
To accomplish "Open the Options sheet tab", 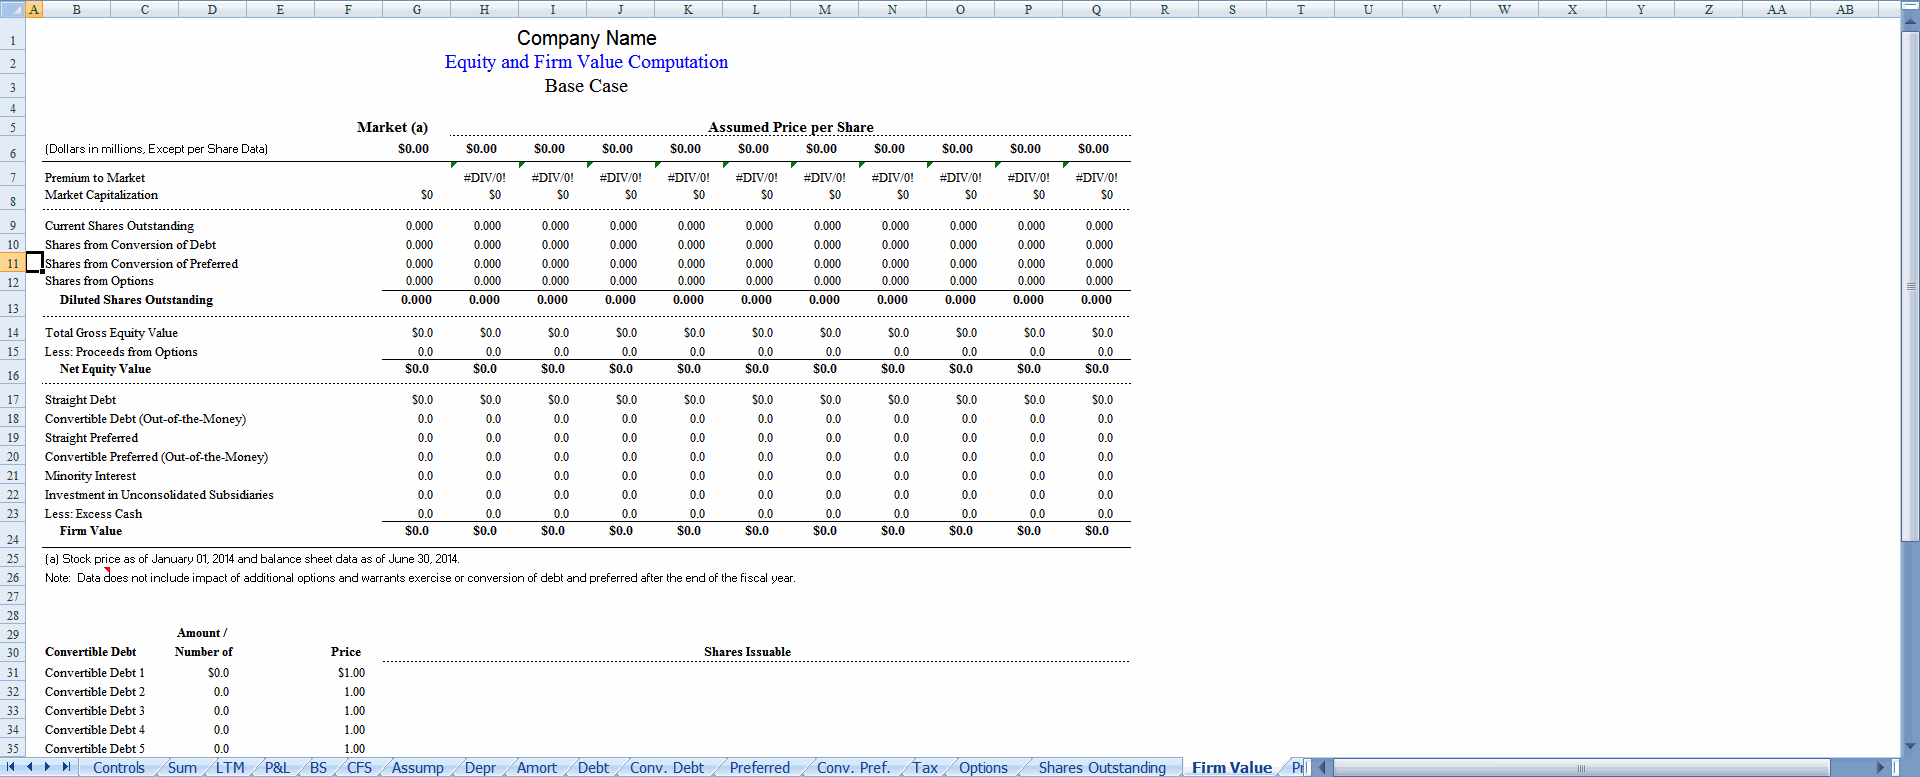I will [x=983, y=768].
